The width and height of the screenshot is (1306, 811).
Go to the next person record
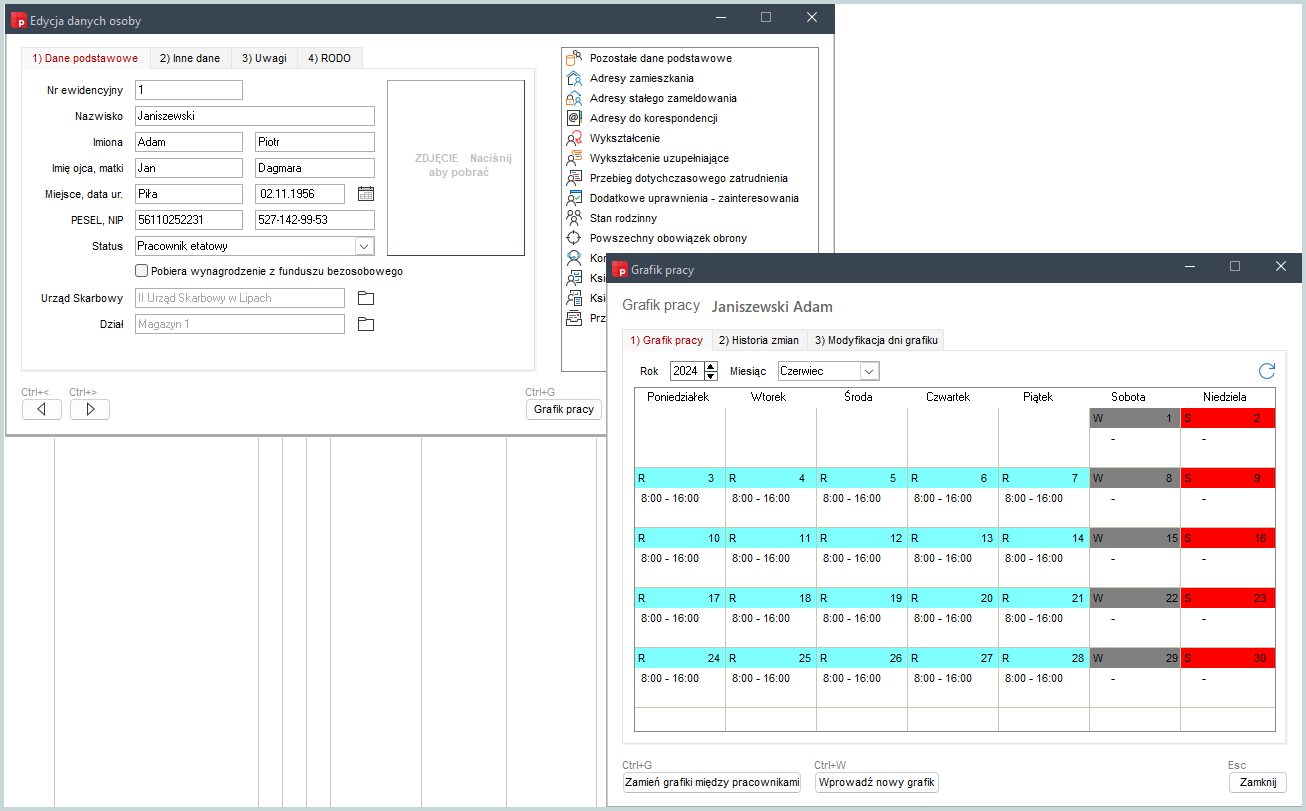click(90, 409)
